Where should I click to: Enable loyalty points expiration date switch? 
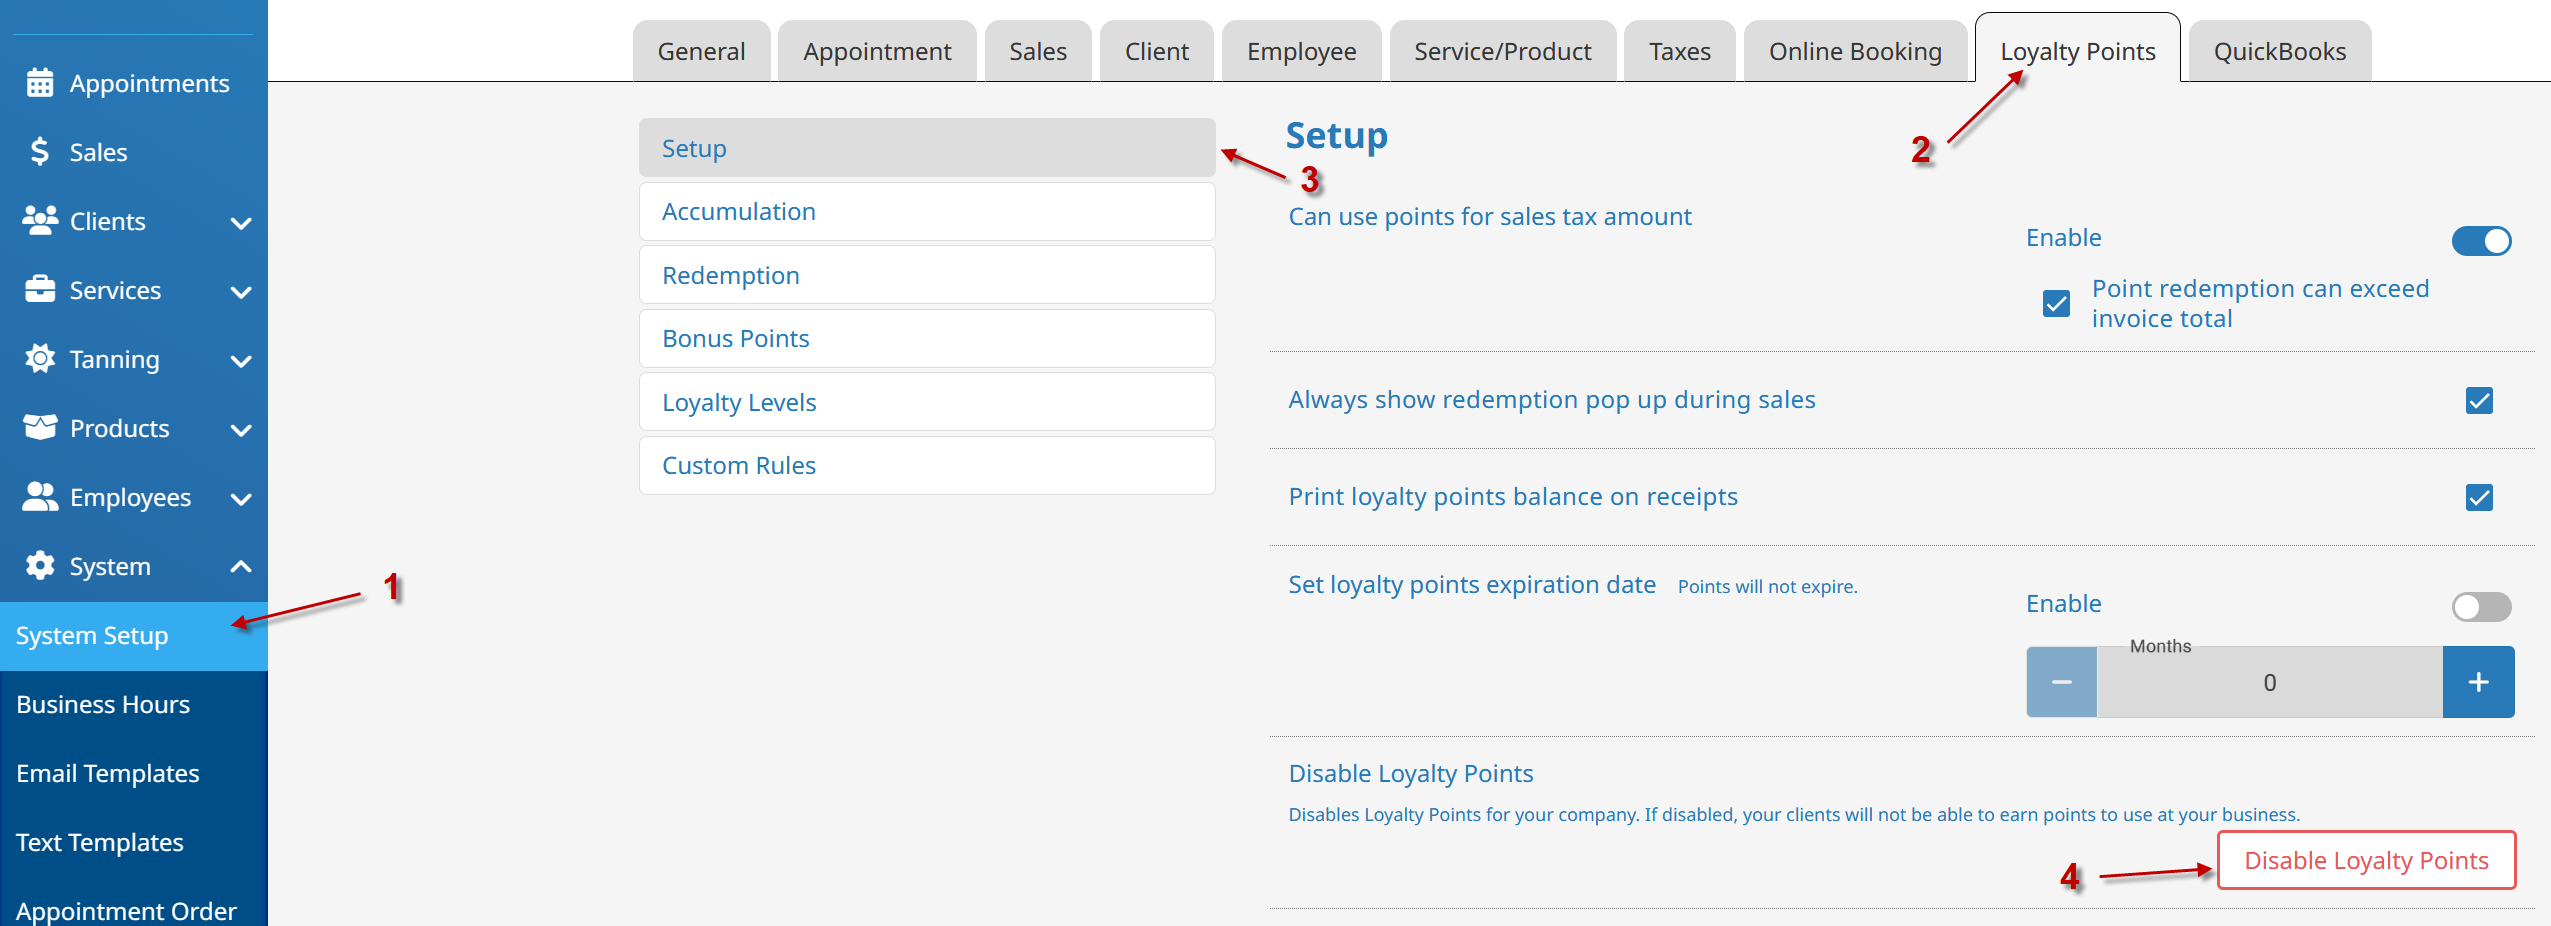click(2480, 606)
